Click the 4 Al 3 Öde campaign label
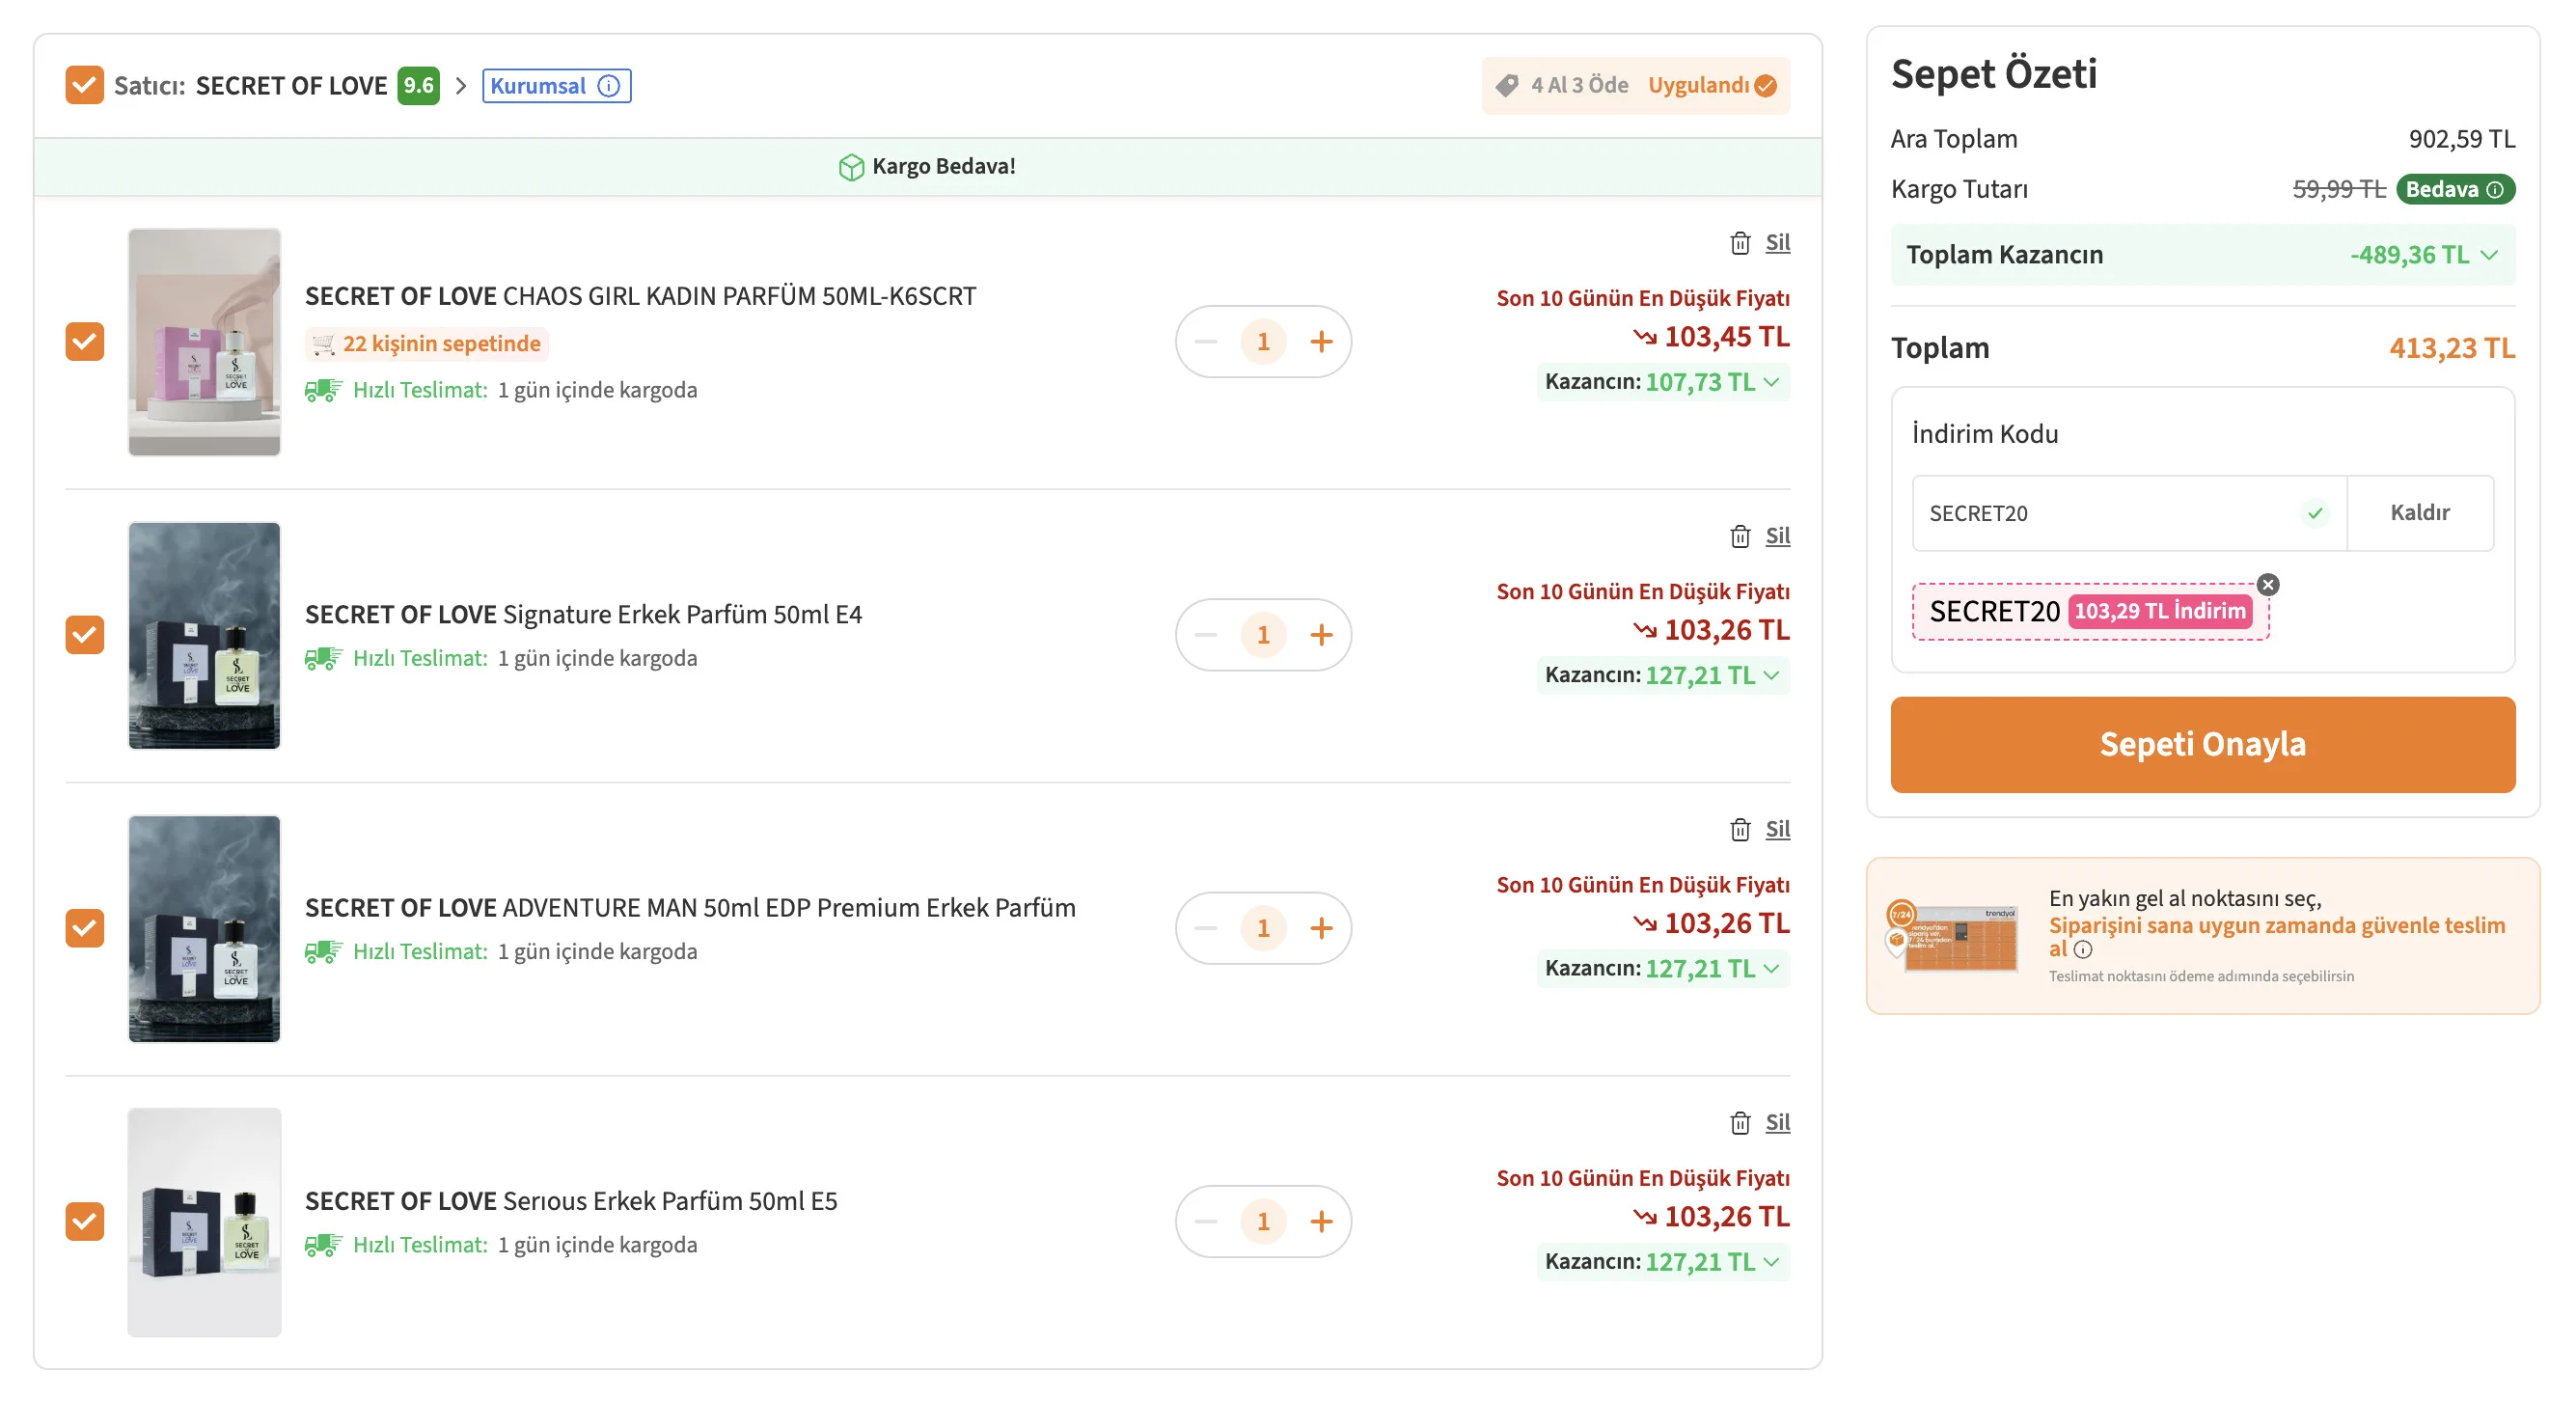2576x1401 pixels. pos(1579,86)
